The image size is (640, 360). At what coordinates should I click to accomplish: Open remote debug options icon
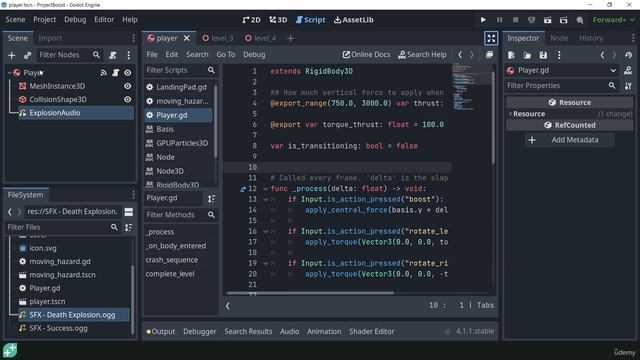531,20
